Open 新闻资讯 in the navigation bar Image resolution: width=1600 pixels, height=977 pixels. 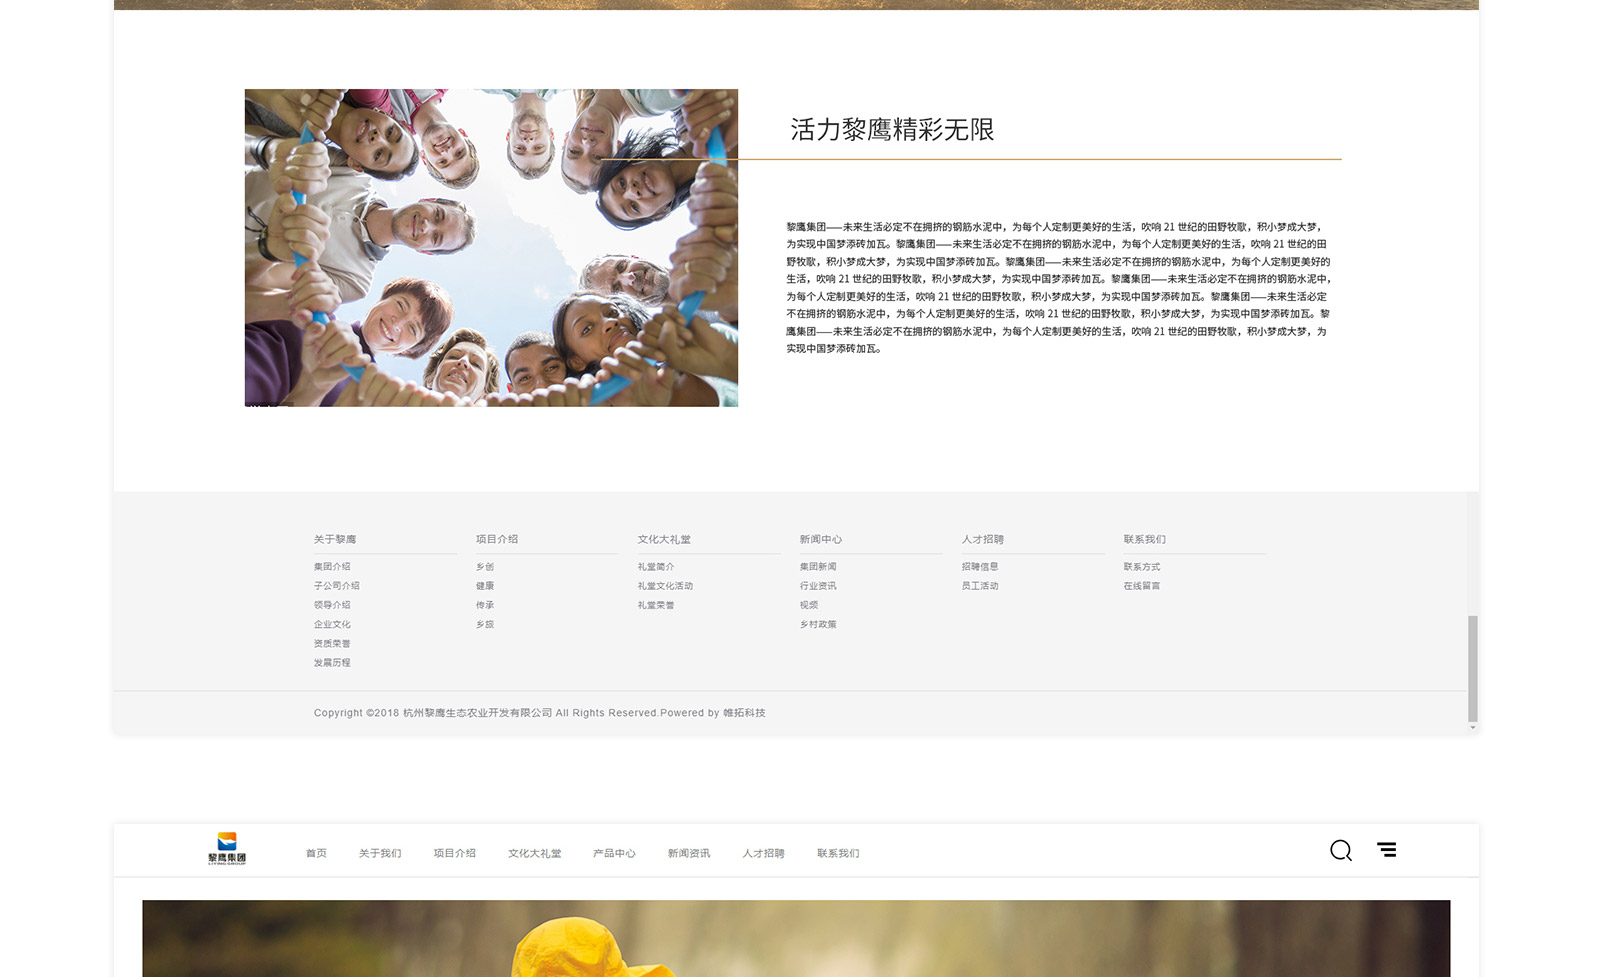point(688,854)
